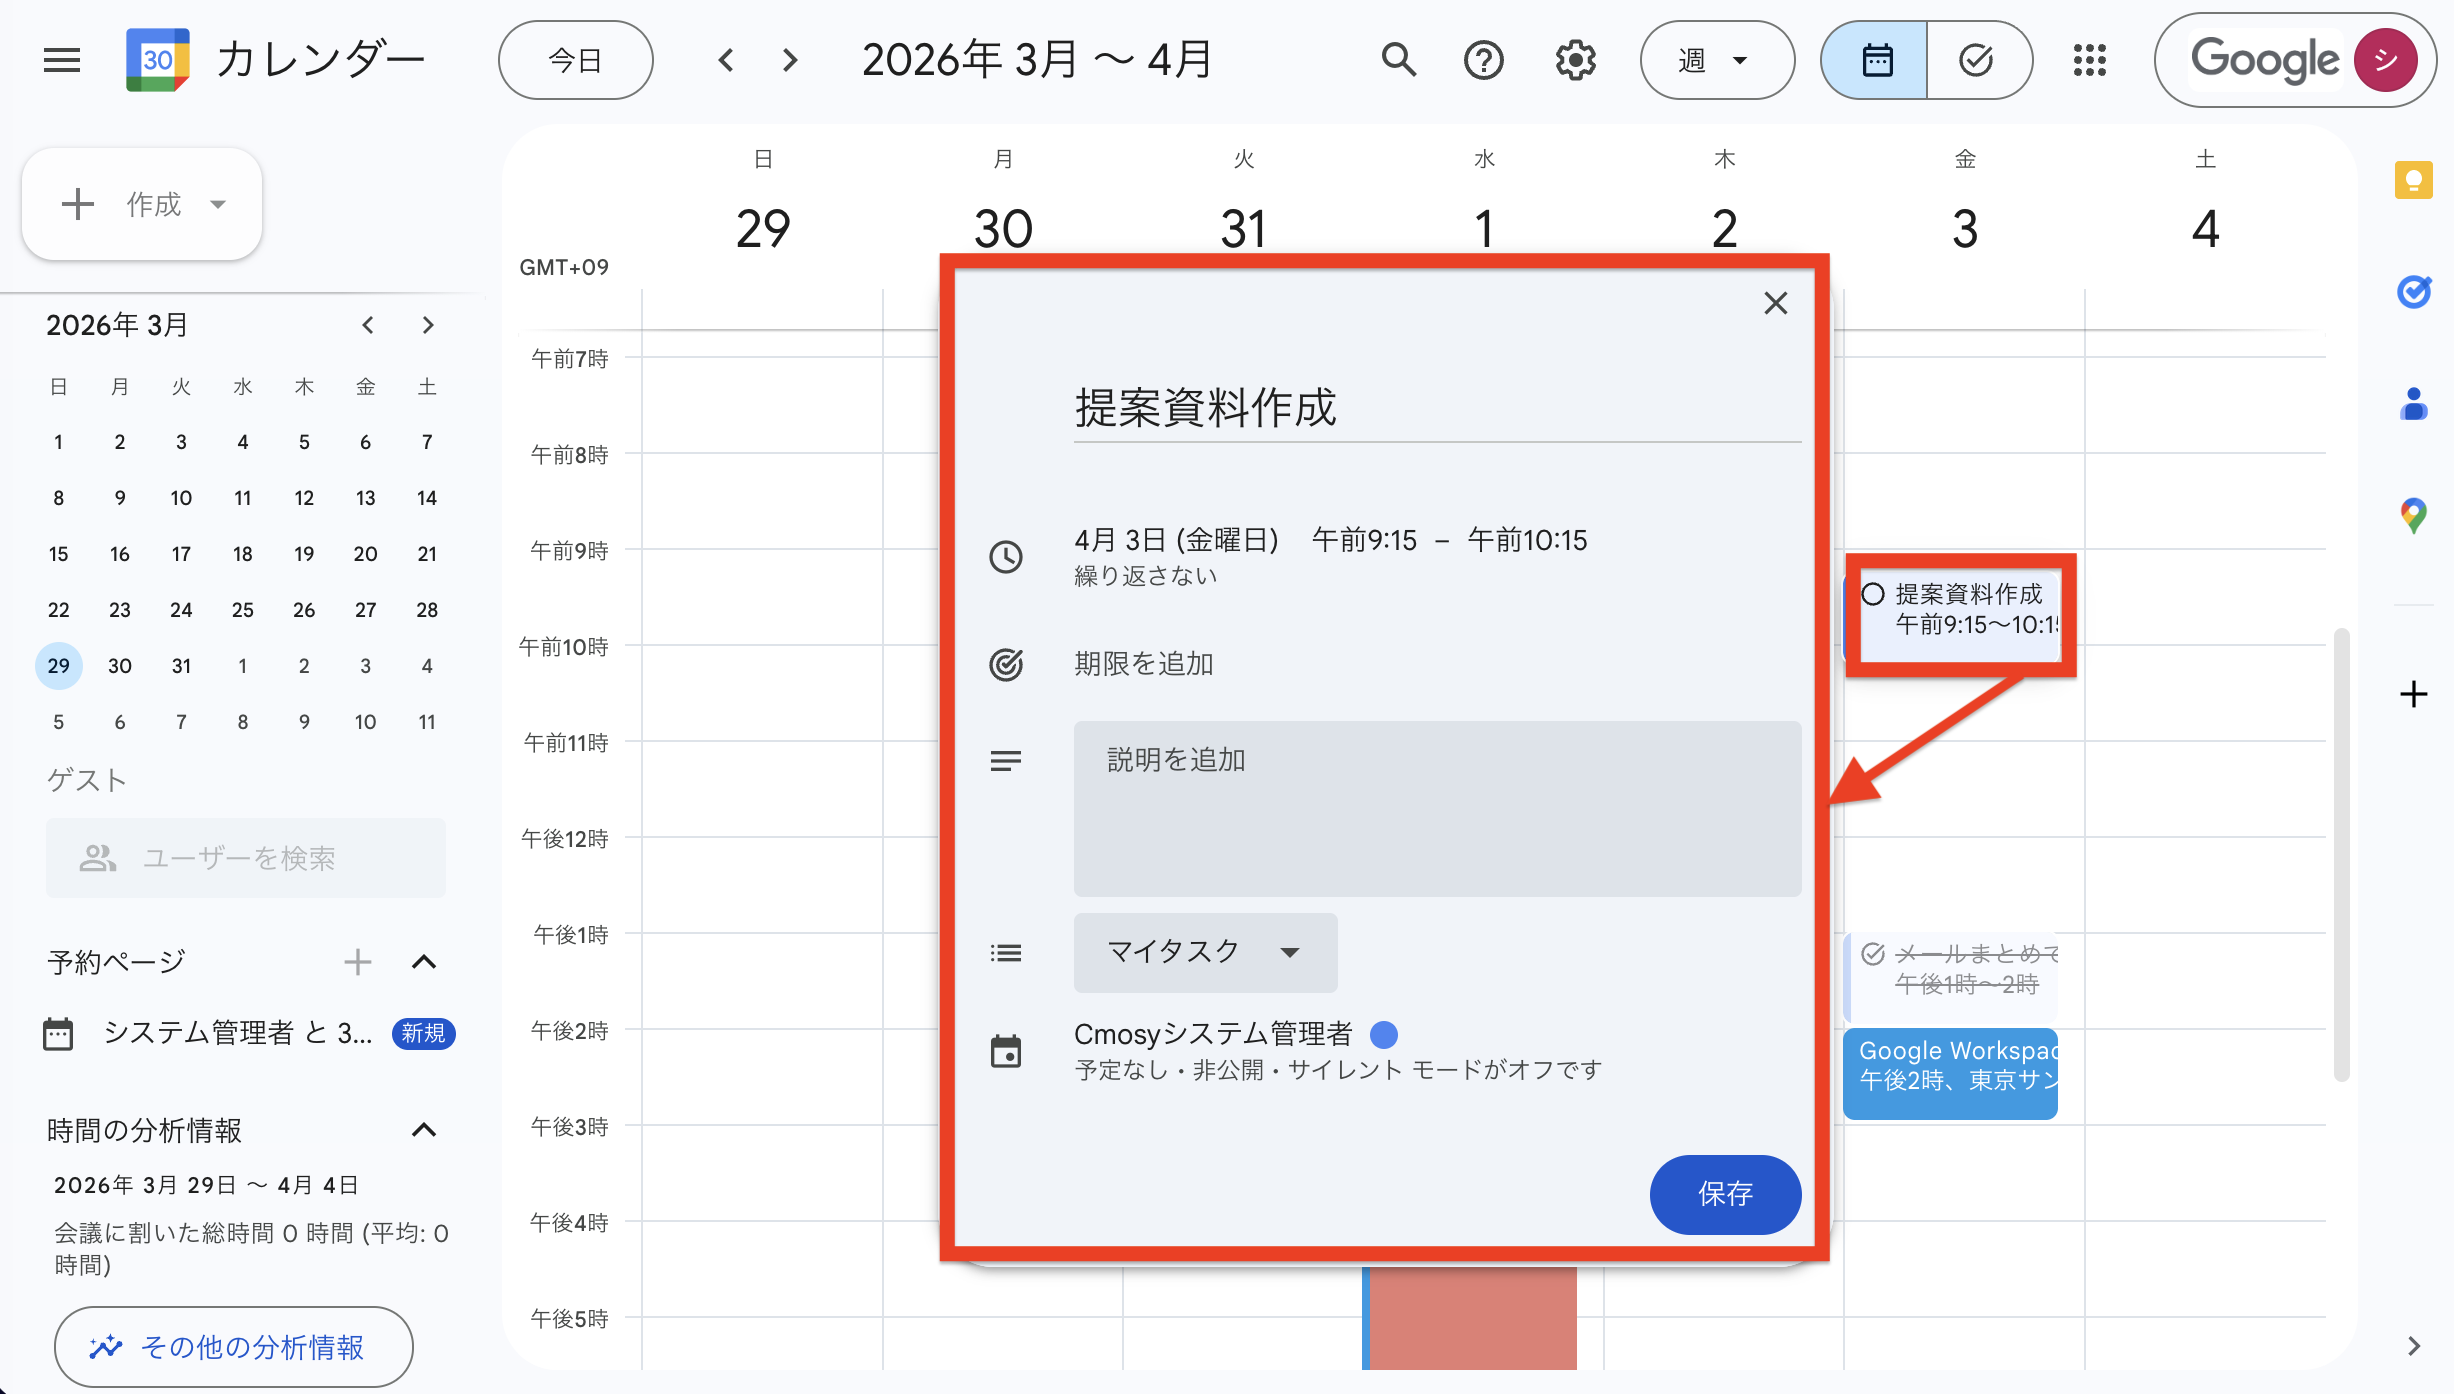
Task: Click the blue dot next to Cmosyシステム管理者
Action: click(1384, 1034)
